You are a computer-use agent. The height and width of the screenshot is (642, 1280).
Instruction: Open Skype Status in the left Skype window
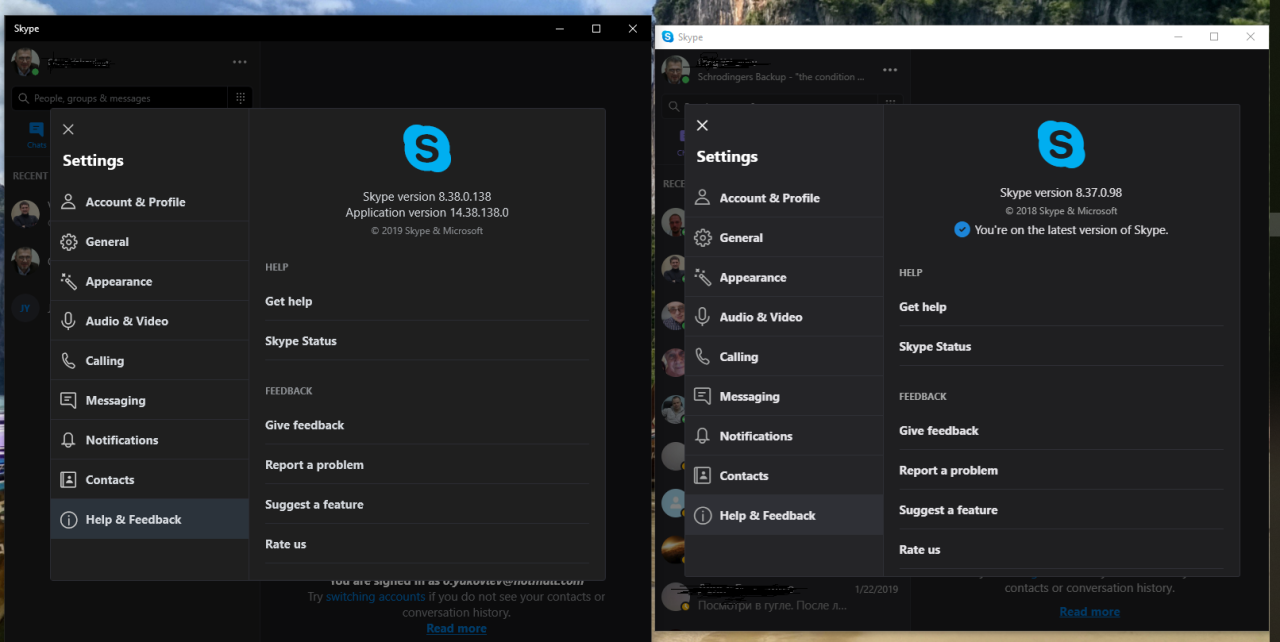coord(427,341)
